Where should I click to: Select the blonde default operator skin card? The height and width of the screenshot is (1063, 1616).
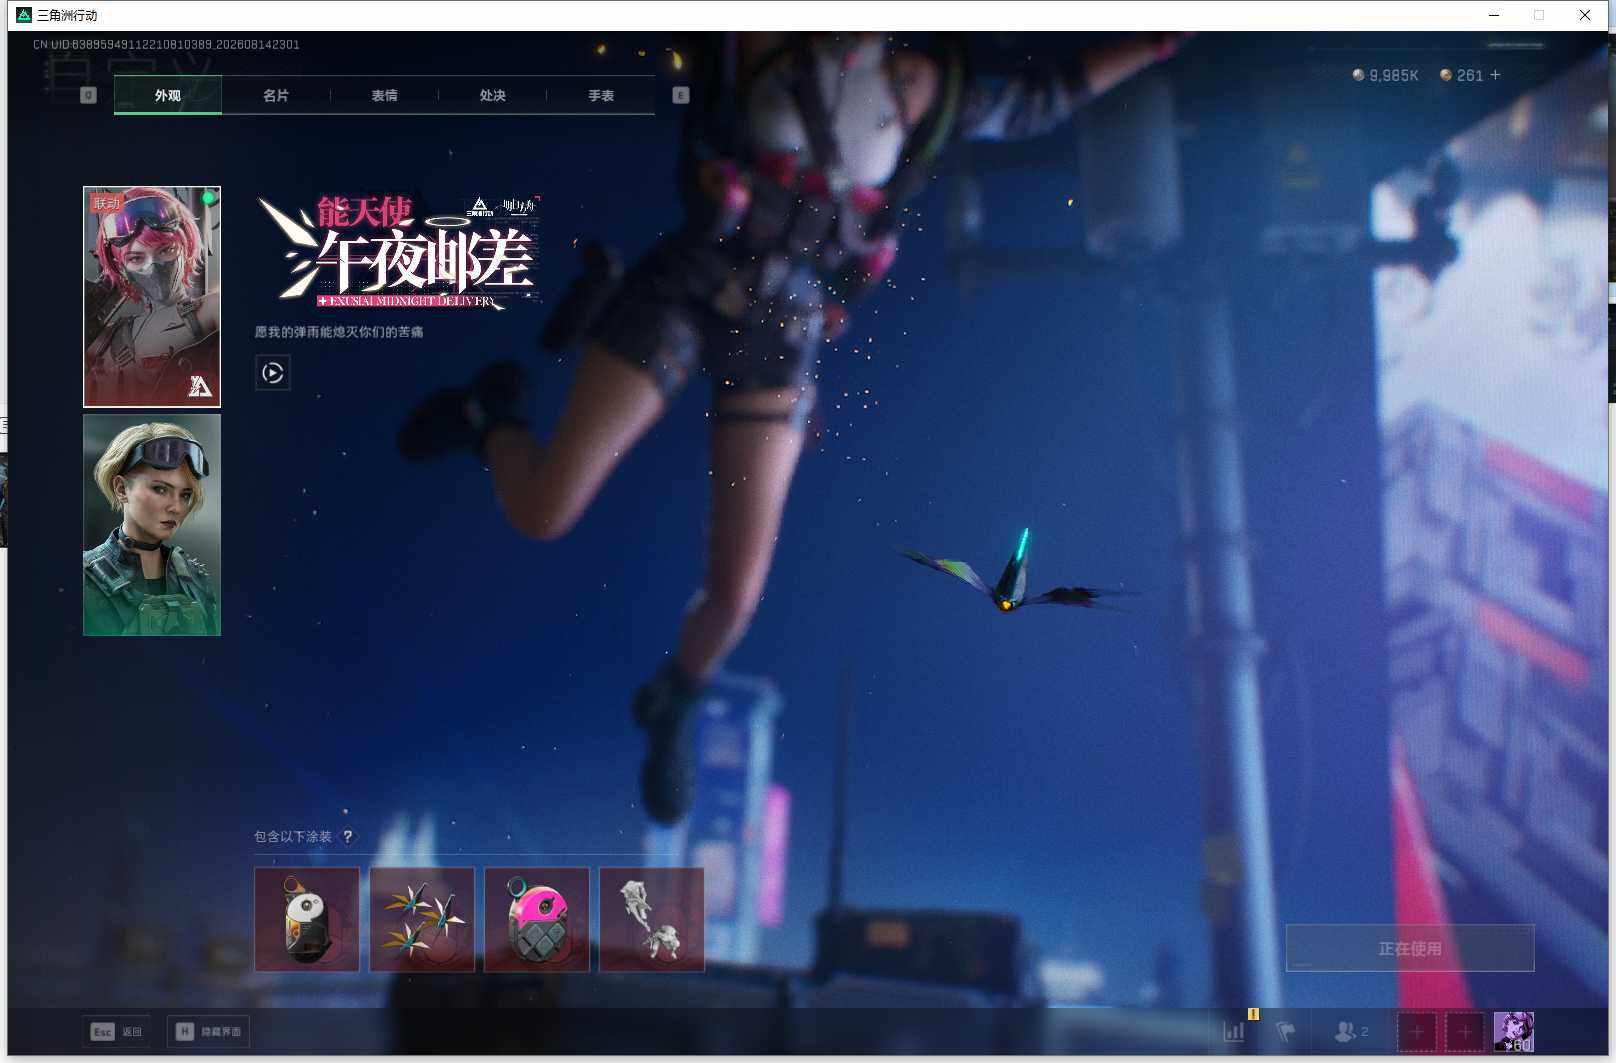(x=152, y=525)
